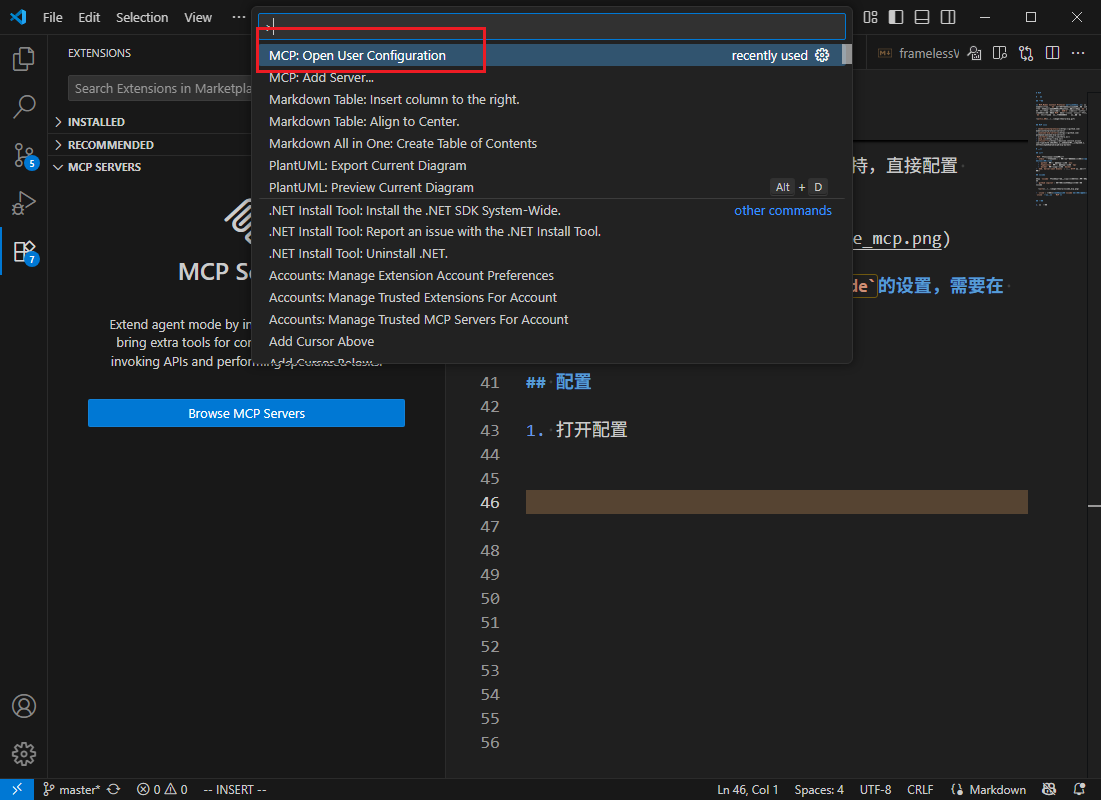
Task: Open the Explorer view in activity bar
Action: coord(24,59)
